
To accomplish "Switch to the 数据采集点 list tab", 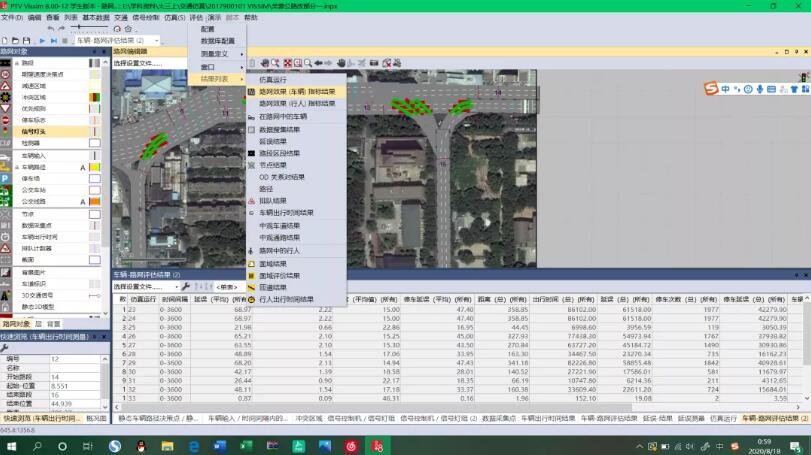I will (x=499, y=418).
